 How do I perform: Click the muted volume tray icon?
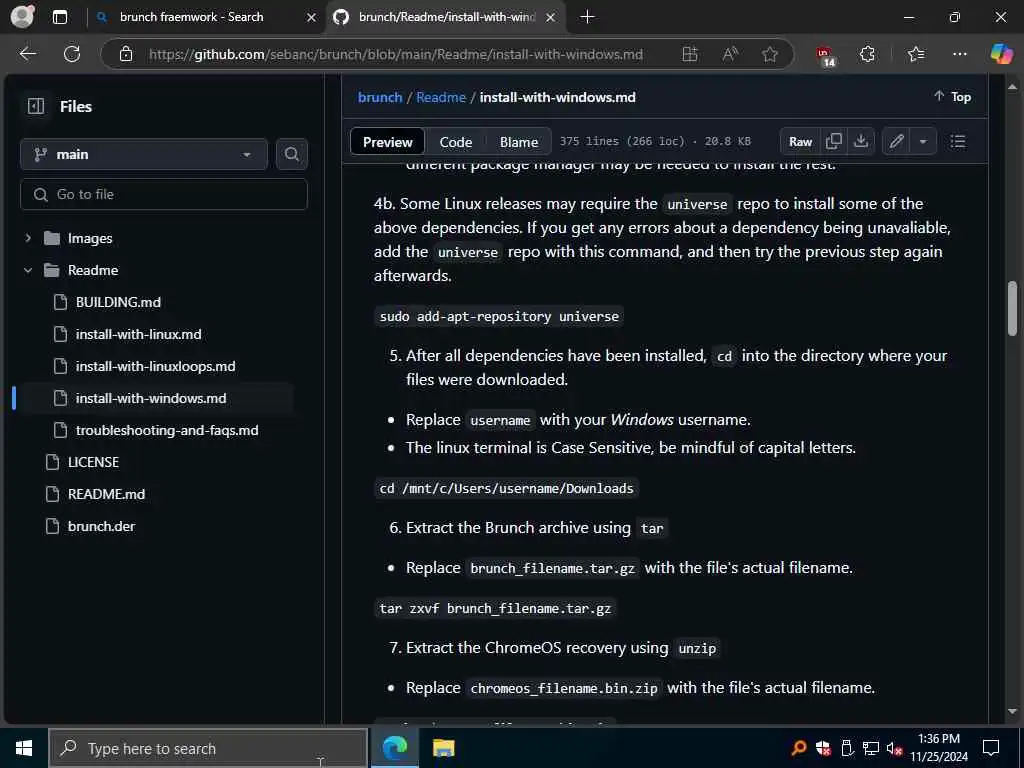[894, 748]
